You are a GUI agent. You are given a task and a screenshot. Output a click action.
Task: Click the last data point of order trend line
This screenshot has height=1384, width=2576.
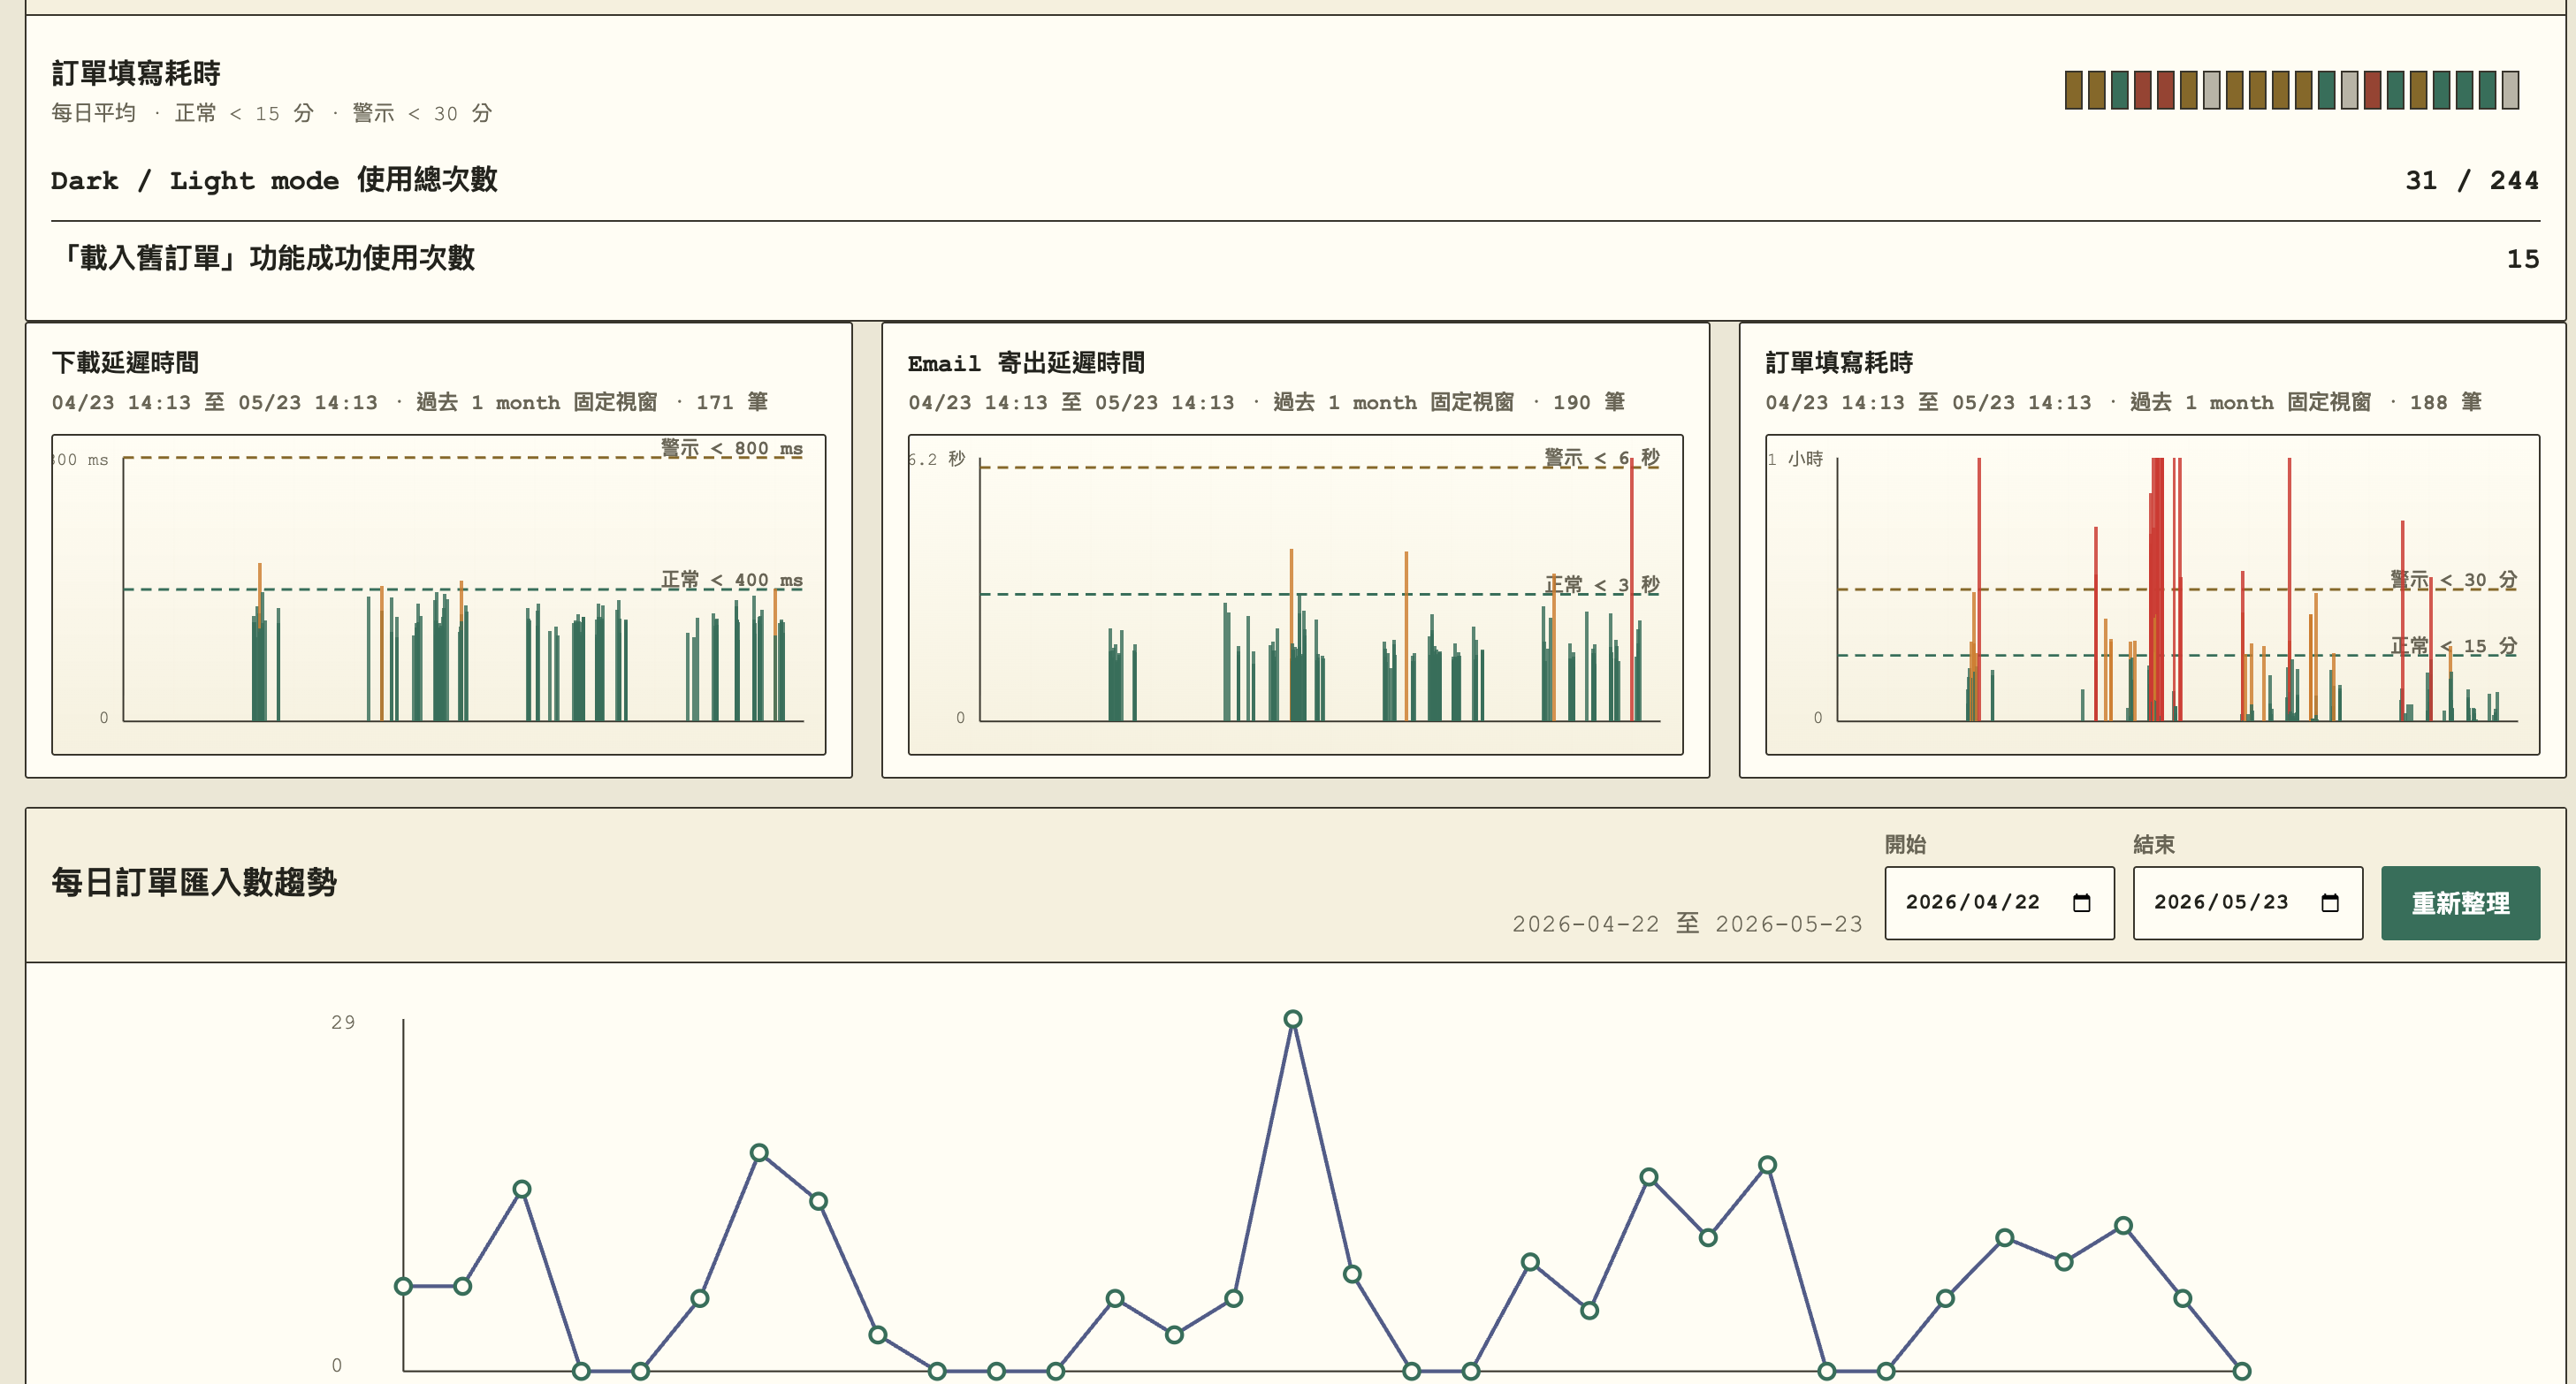point(2242,1371)
